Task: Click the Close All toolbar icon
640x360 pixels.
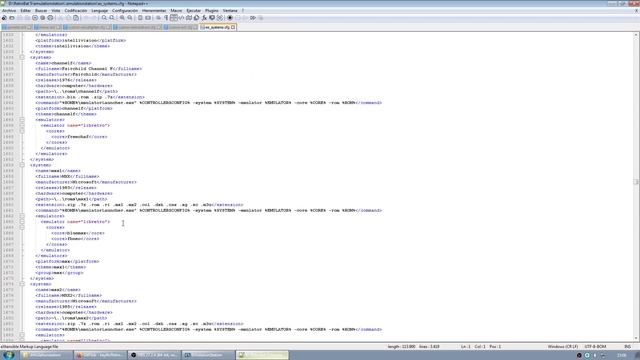Action: tap(42, 18)
